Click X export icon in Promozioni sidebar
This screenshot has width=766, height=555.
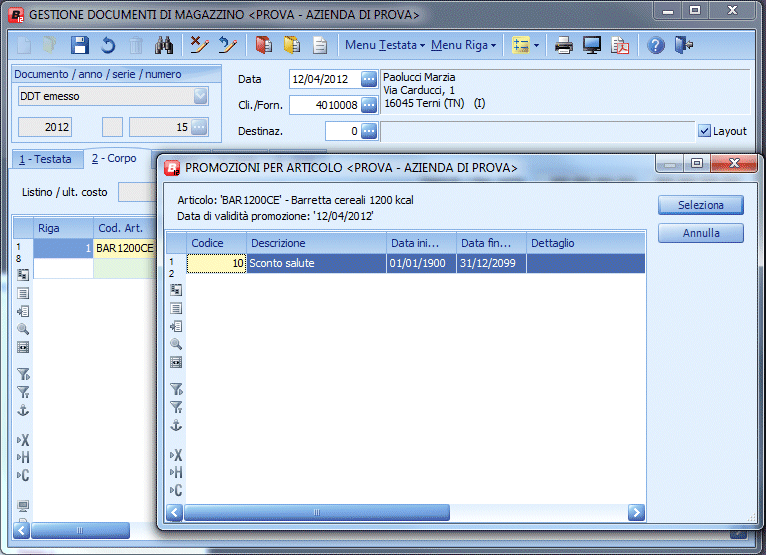[x=176, y=455]
